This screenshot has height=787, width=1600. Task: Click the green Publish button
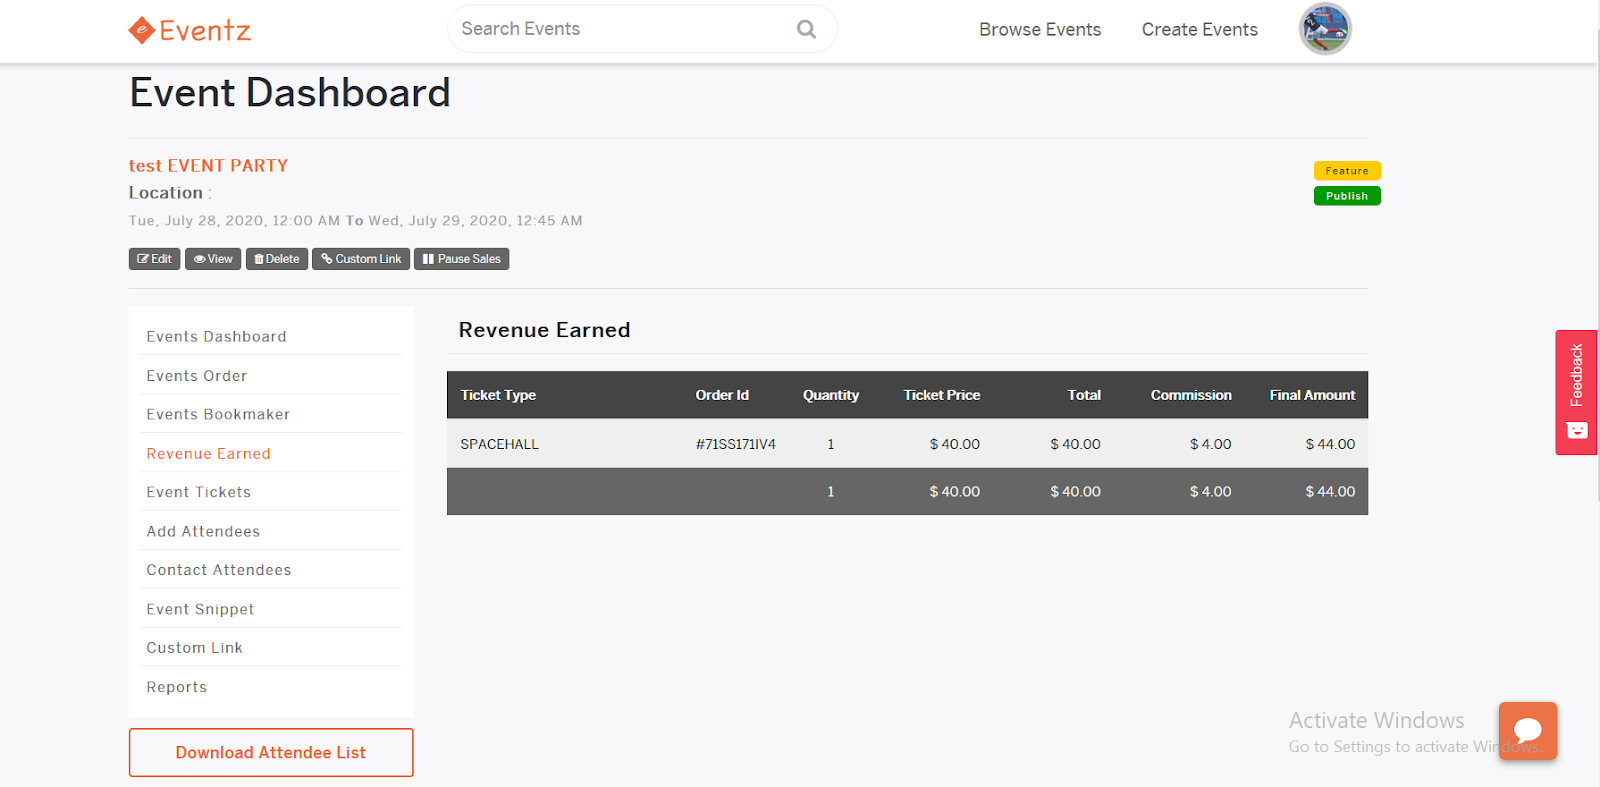click(x=1347, y=196)
